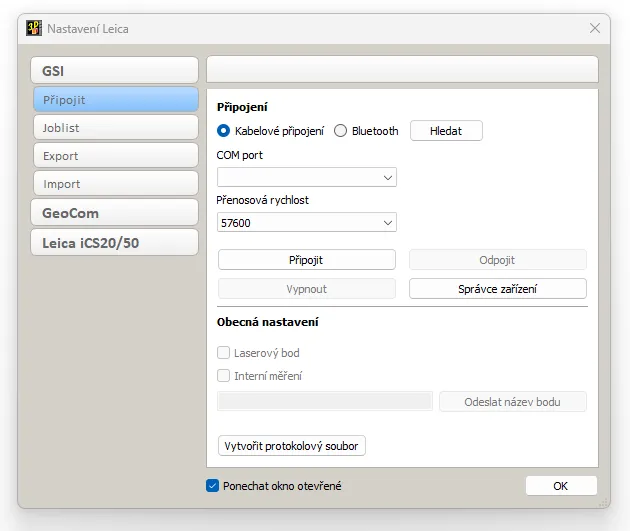
Task: Click the Hledat button
Action: tap(446, 131)
